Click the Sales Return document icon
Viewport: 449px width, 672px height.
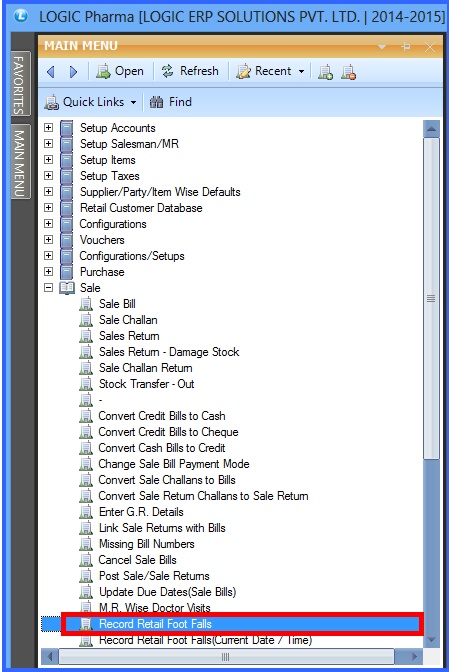[x=86, y=336]
